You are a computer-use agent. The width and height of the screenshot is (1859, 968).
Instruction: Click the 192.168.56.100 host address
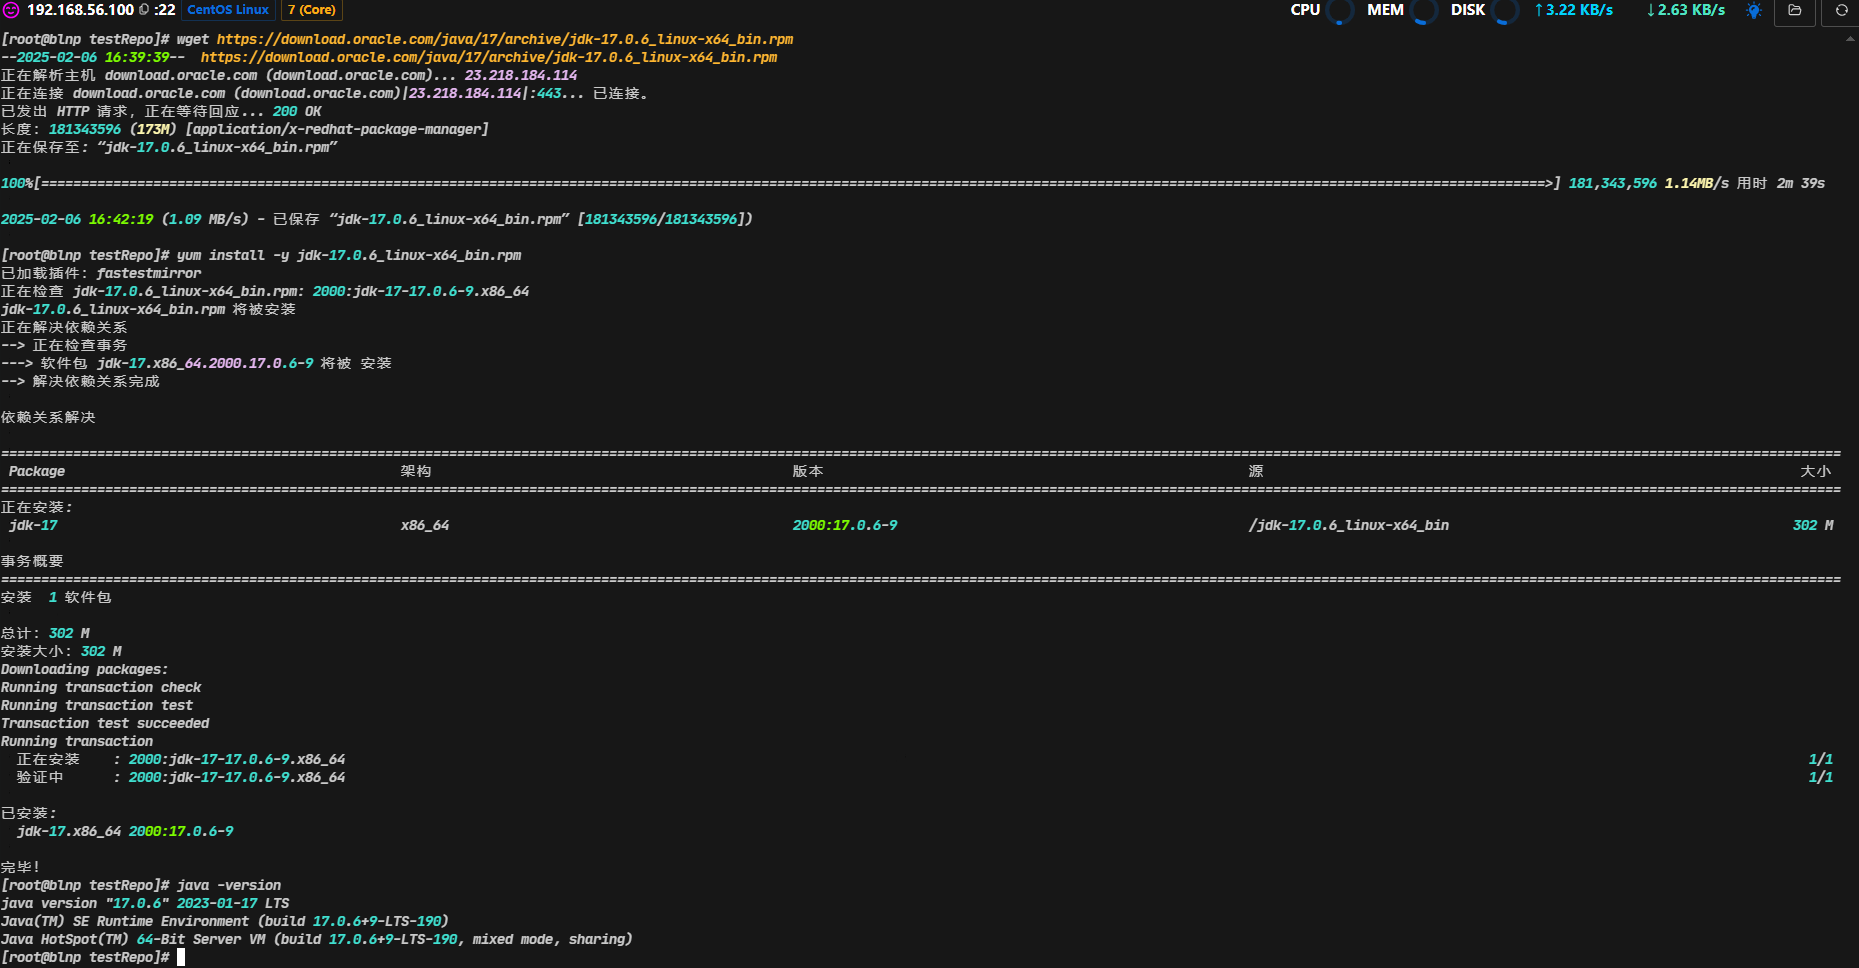(80, 10)
